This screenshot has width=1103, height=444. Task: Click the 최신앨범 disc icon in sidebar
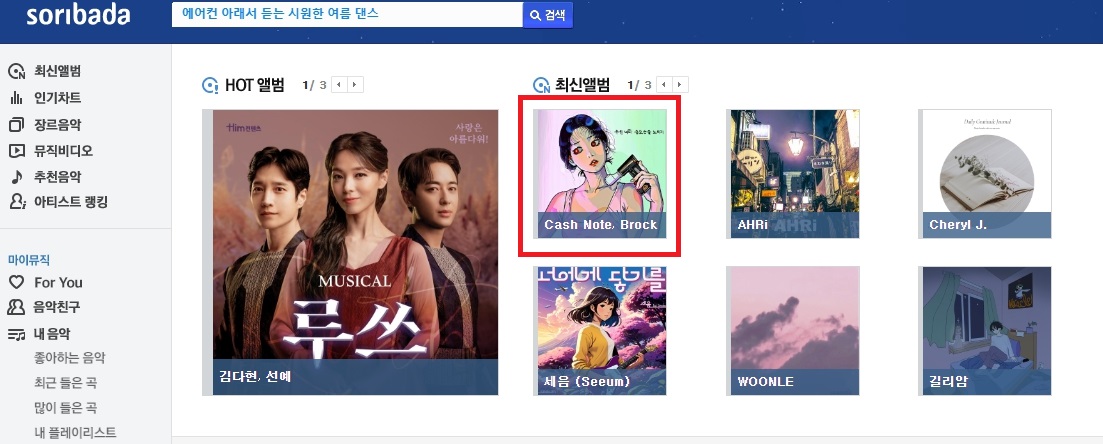click(x=16, y=71)
